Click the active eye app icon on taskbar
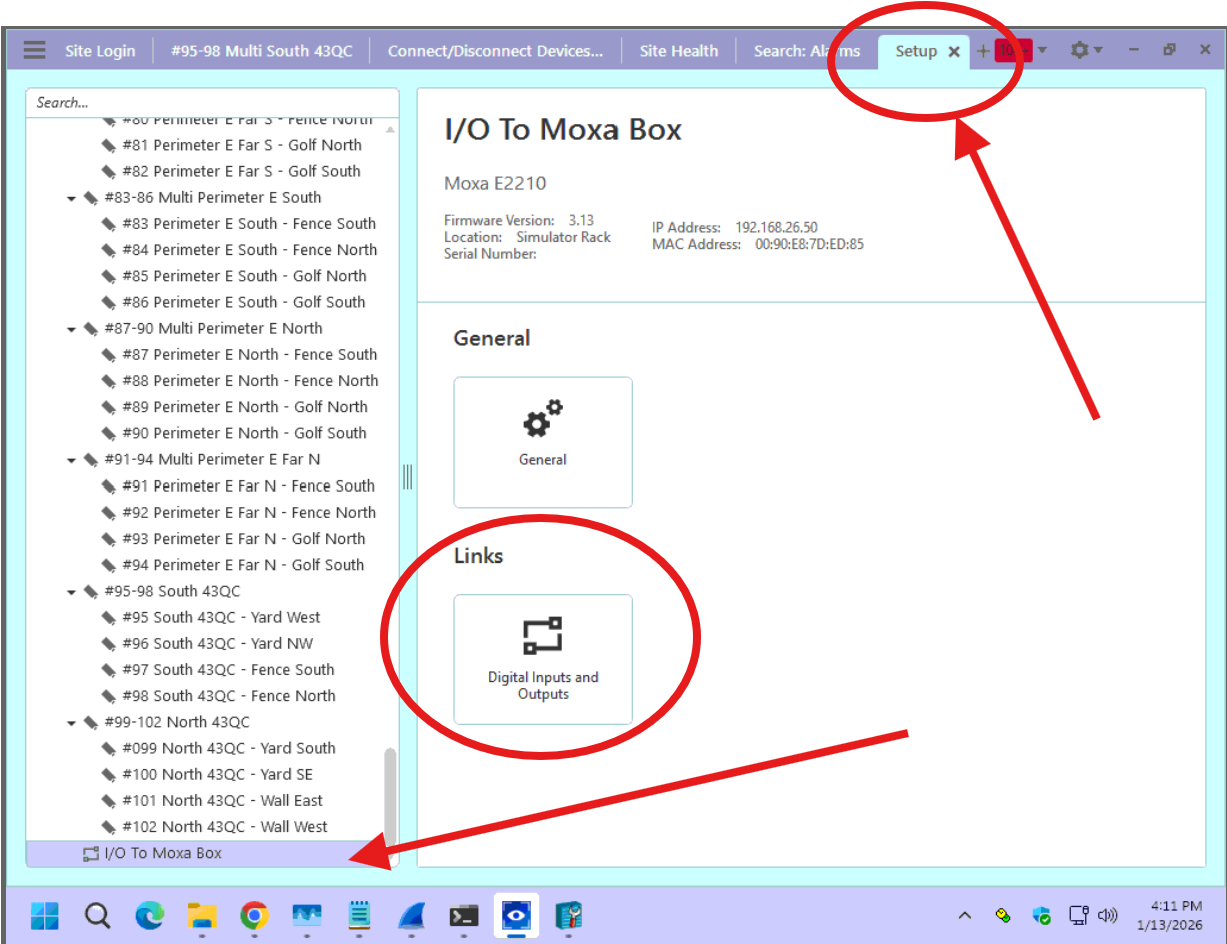The image size is (1227, 944). [516, 915]
